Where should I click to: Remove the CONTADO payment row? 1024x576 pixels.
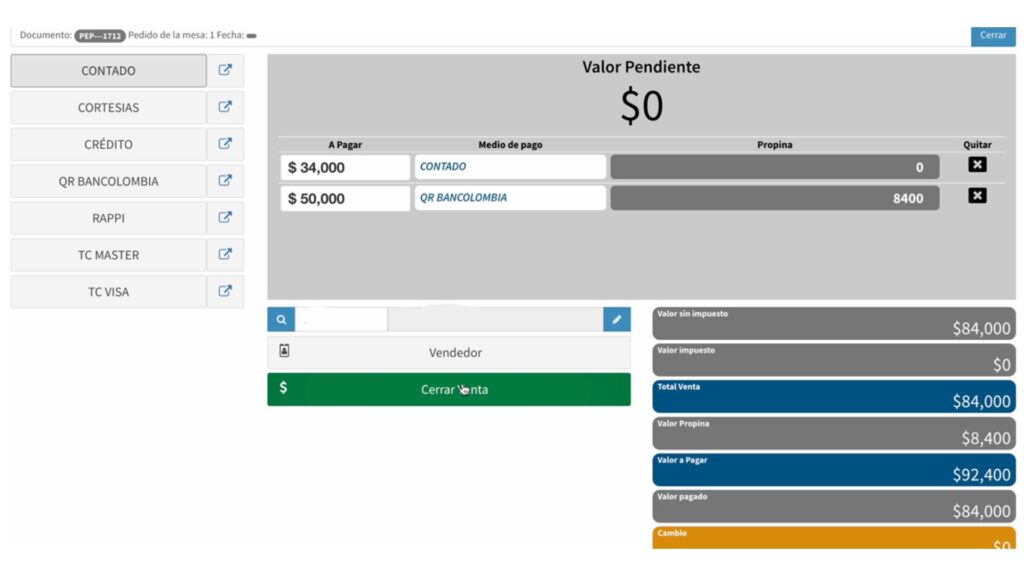977,165
